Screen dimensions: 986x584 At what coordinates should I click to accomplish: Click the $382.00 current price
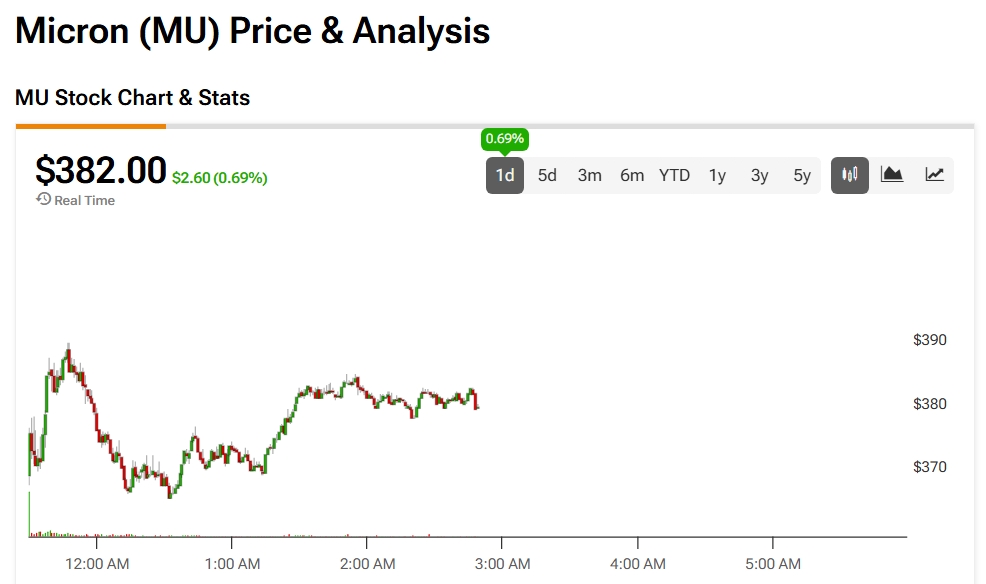point(100,170)
